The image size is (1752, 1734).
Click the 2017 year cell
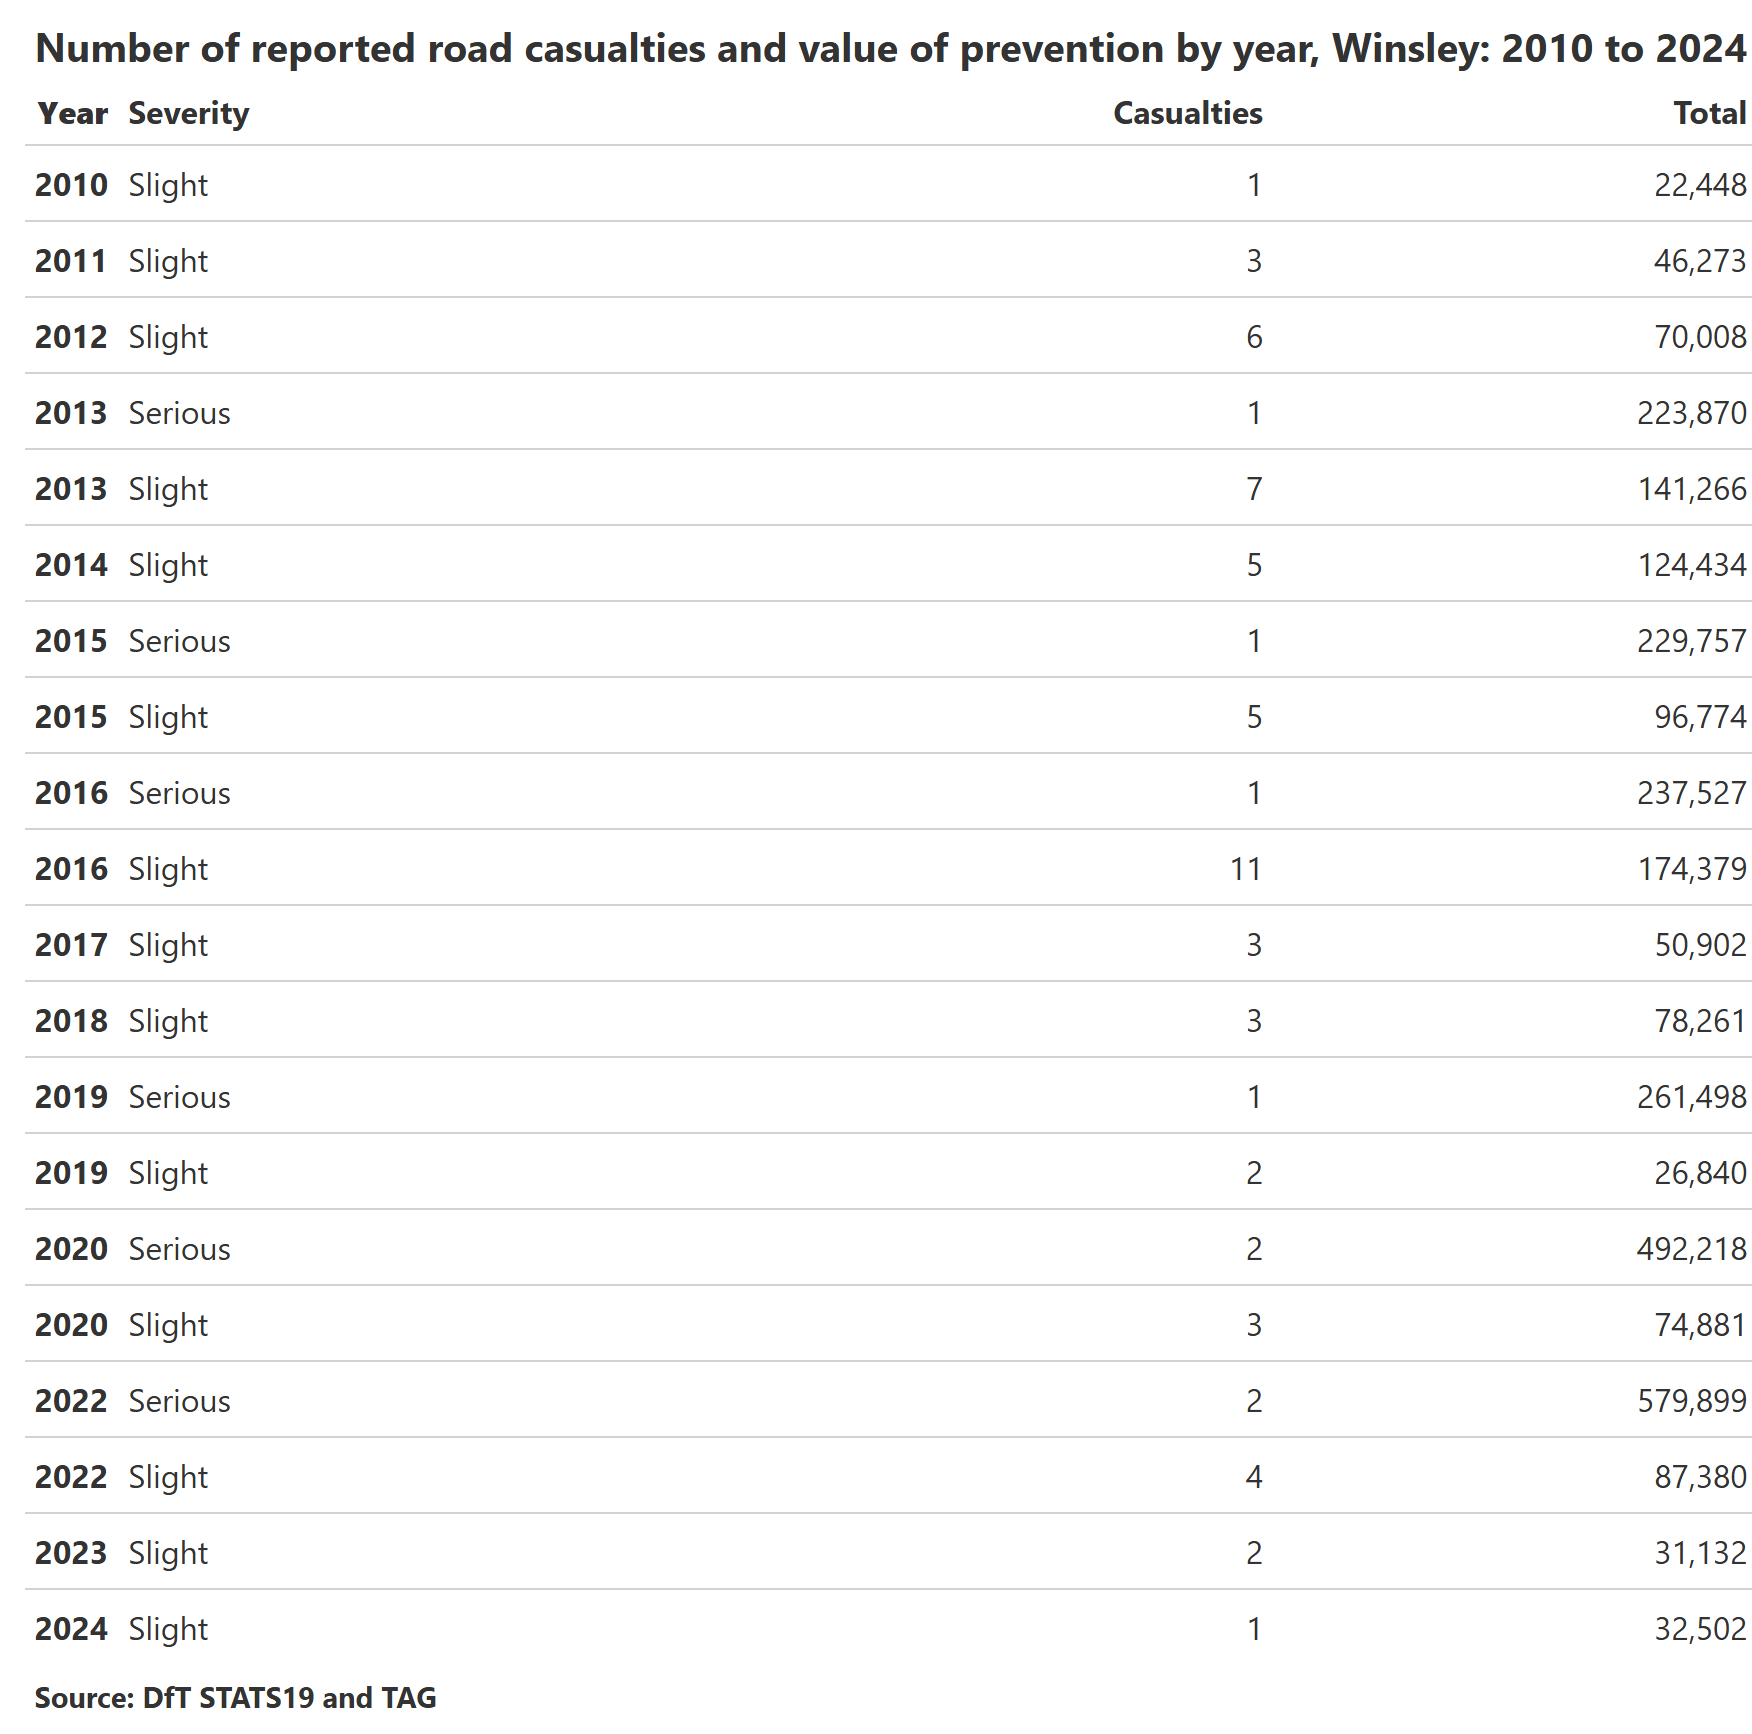(x=71, y=945)
